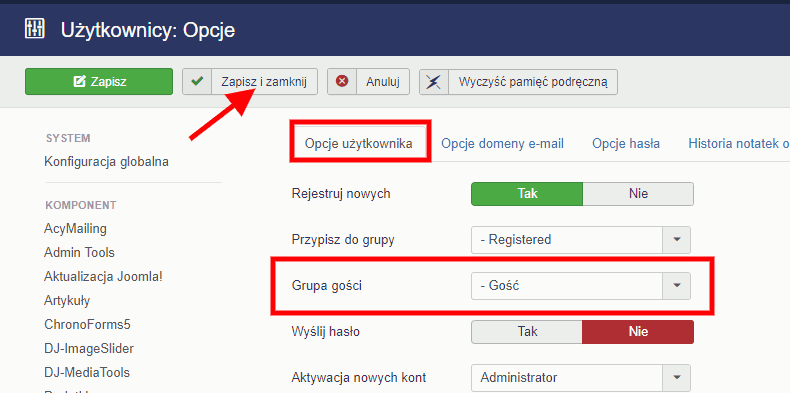Click the Przypisz do grupy field label
The width and height of the screenshot is (790, 393).
click(343, 240)
